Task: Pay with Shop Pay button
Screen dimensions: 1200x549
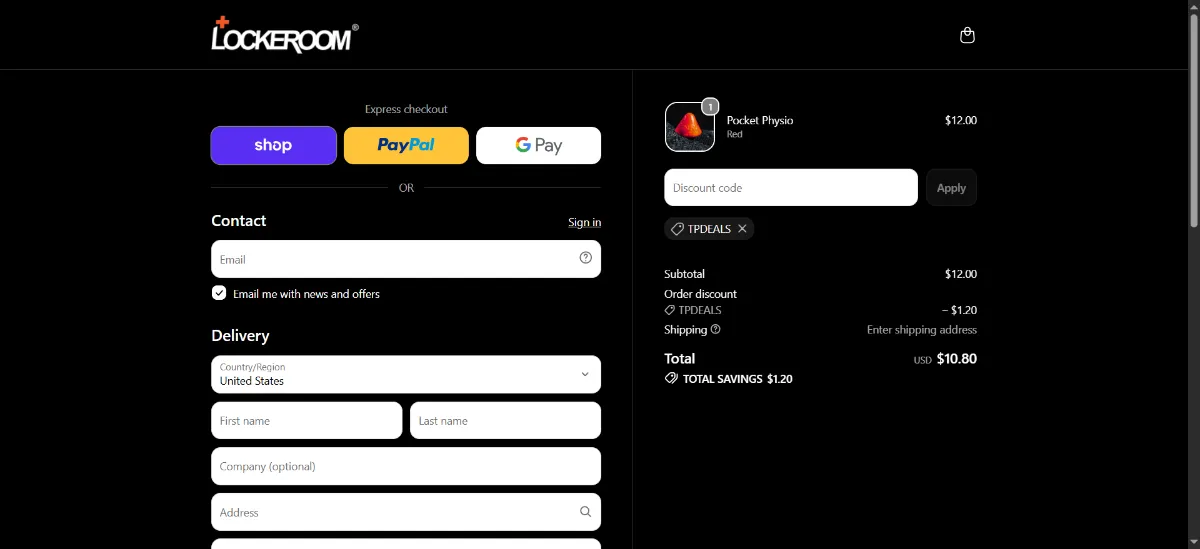Action: pos(274,145)
